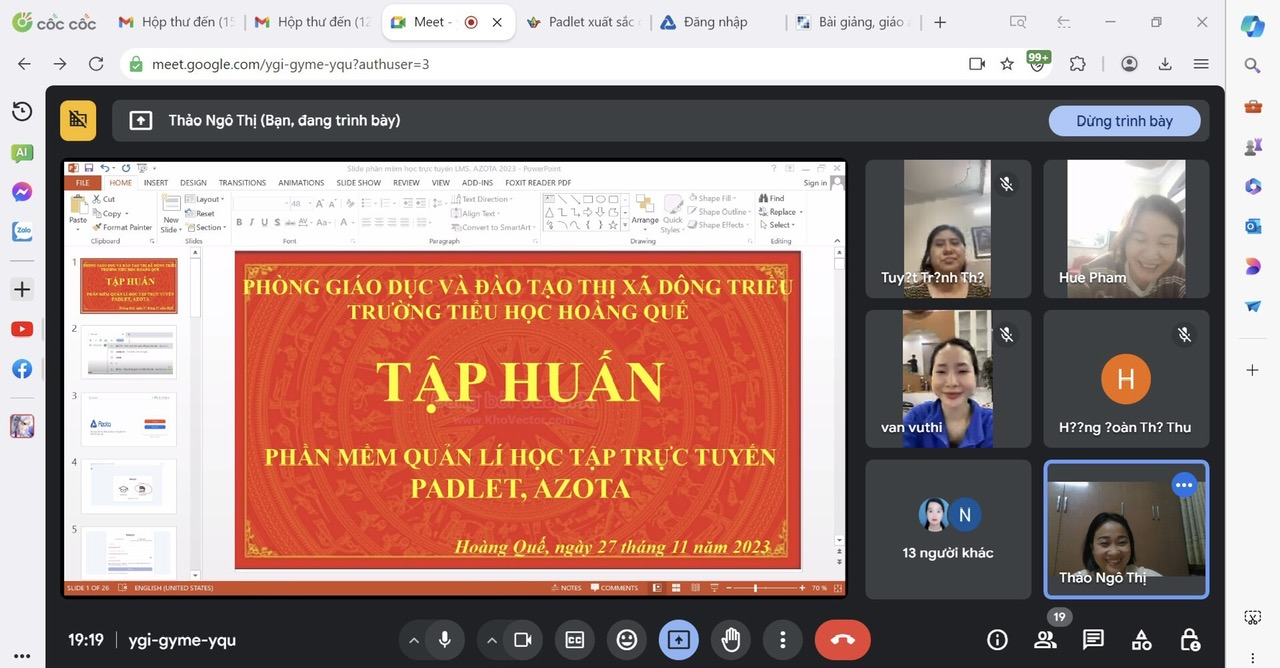Image resolution: width=1280 pixels, height=668 pixels.
Task: Open the emoji reactions button
Action: (627, 640)
